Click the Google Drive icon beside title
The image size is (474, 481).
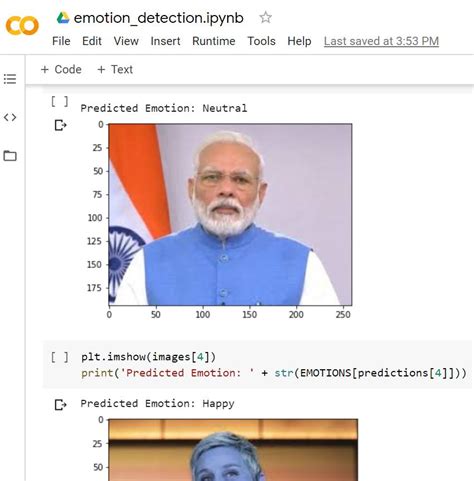pyautogui.click(x=63, y=18)
